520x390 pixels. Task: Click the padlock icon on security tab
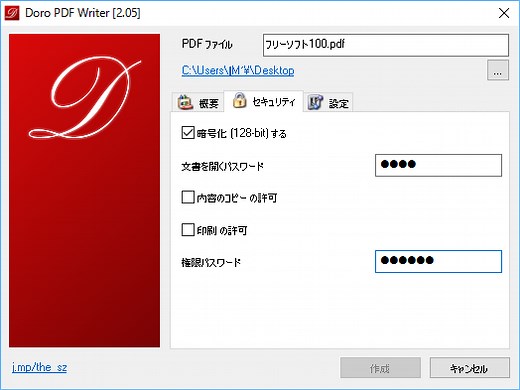pos(239,101)
